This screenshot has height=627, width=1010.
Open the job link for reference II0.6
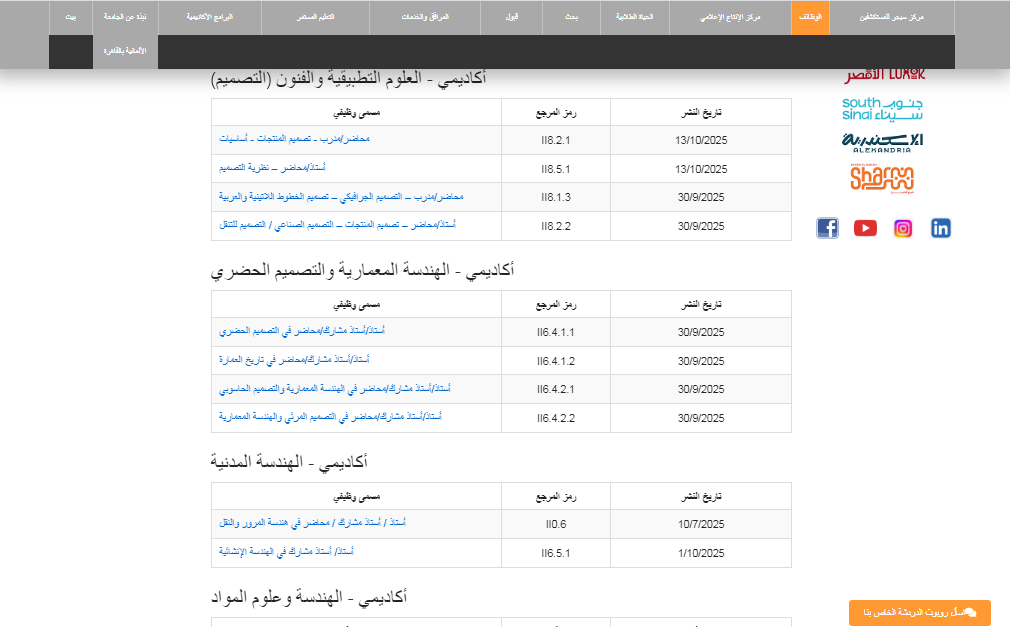point(312,523)
